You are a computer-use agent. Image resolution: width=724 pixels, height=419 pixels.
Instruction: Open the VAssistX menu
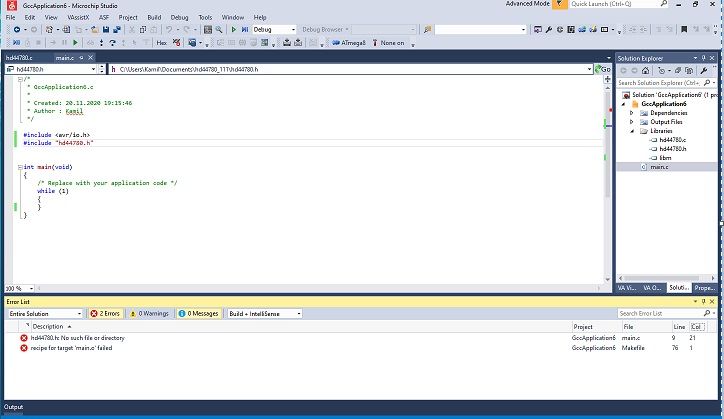[78, 18]
